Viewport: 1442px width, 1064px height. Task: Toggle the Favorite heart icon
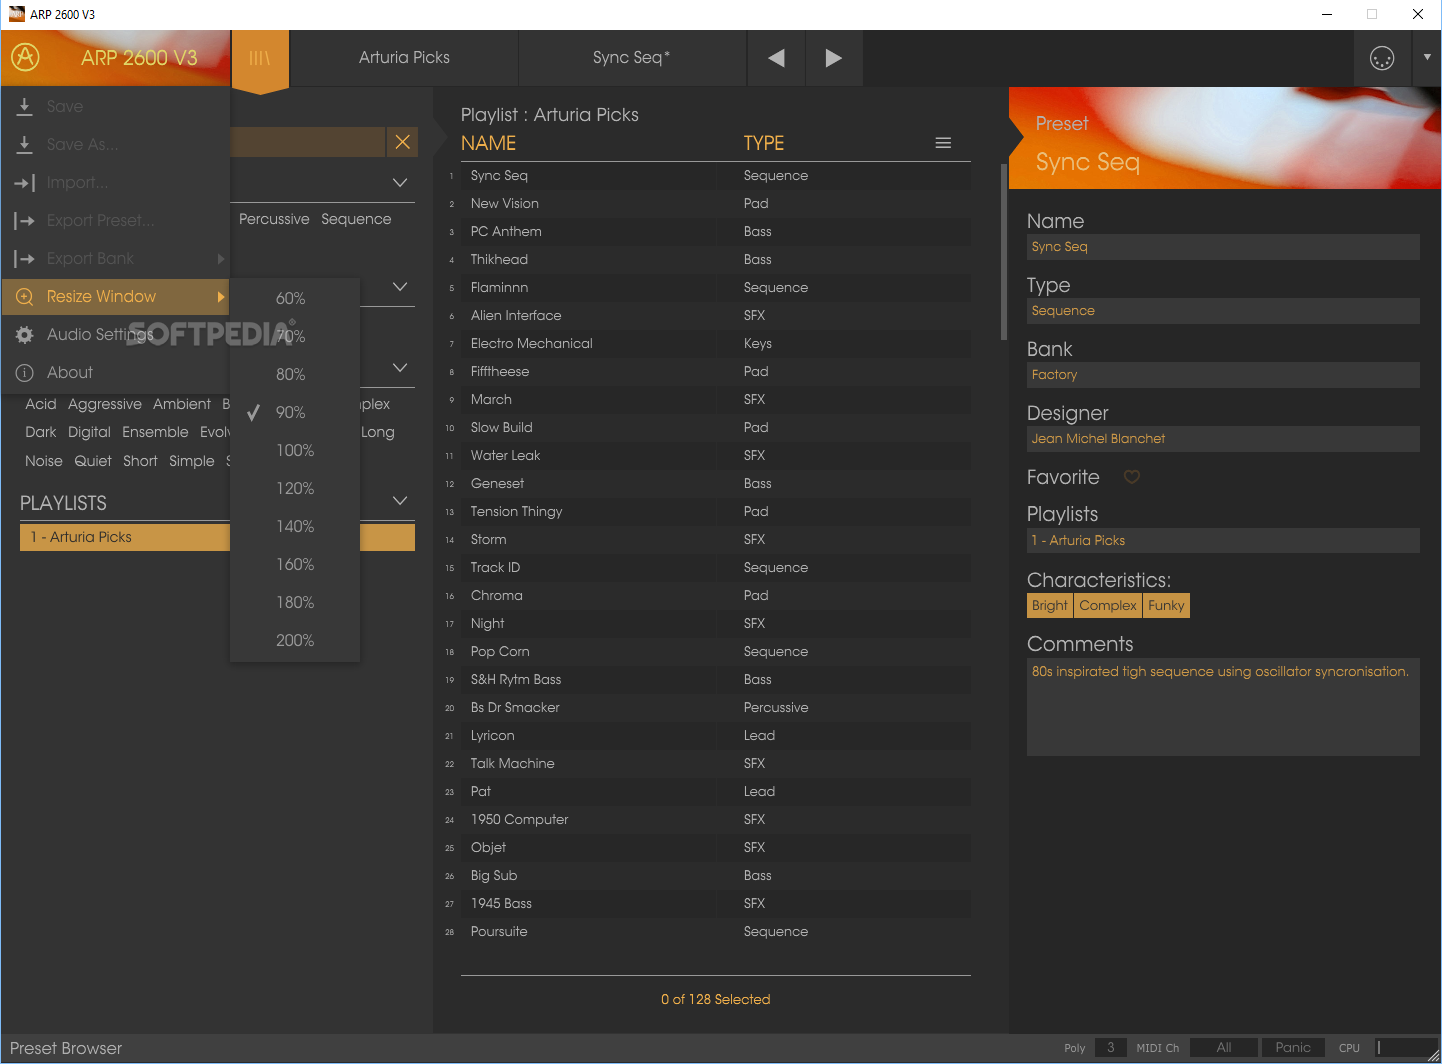[1132, 477]
